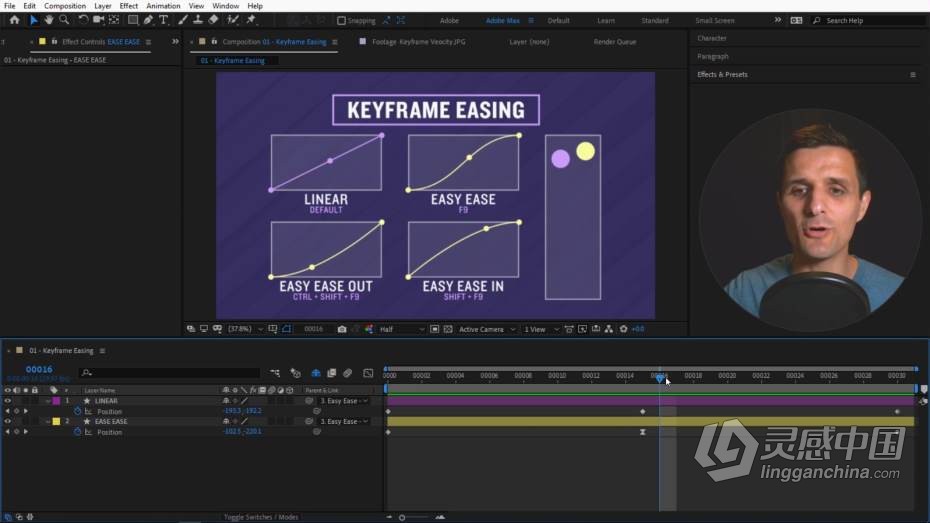The width and height of the screenshot is (930, 523).
Task: Switch to the Small Screen workspace
Action: pos(715,20)
